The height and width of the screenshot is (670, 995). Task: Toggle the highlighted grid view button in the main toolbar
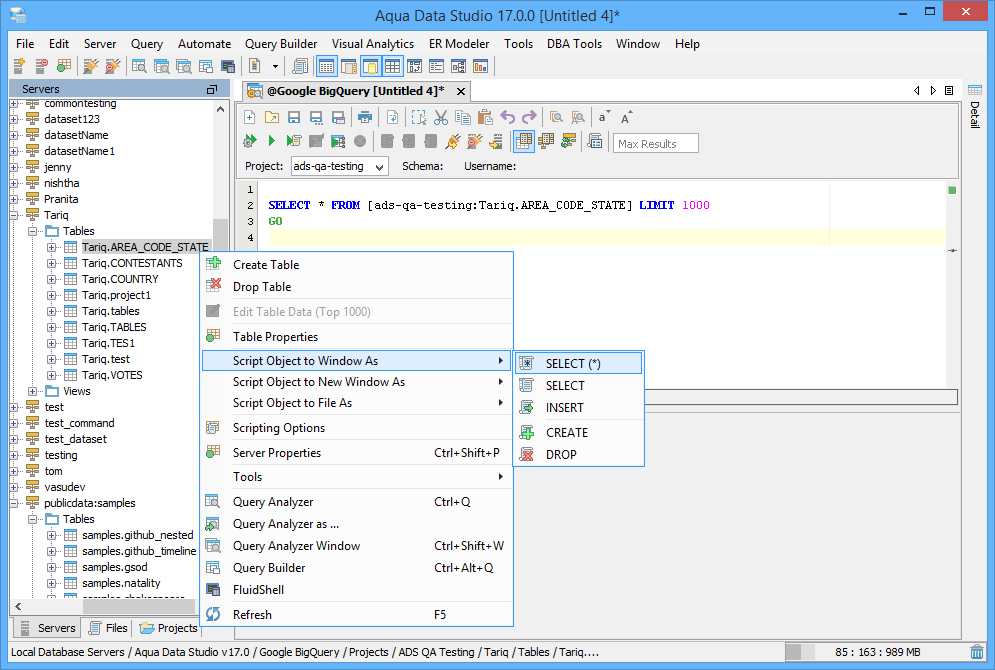click(x=392, y=66)
